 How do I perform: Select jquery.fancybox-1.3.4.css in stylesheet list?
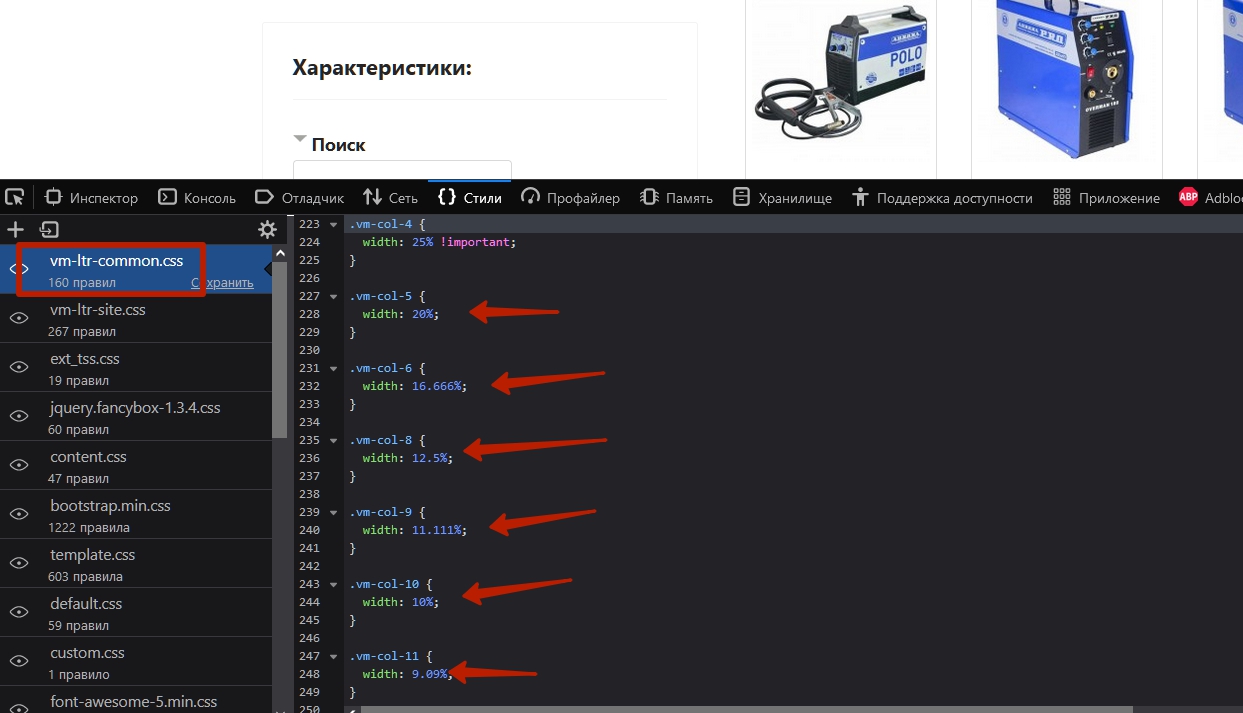click(135, 408)
